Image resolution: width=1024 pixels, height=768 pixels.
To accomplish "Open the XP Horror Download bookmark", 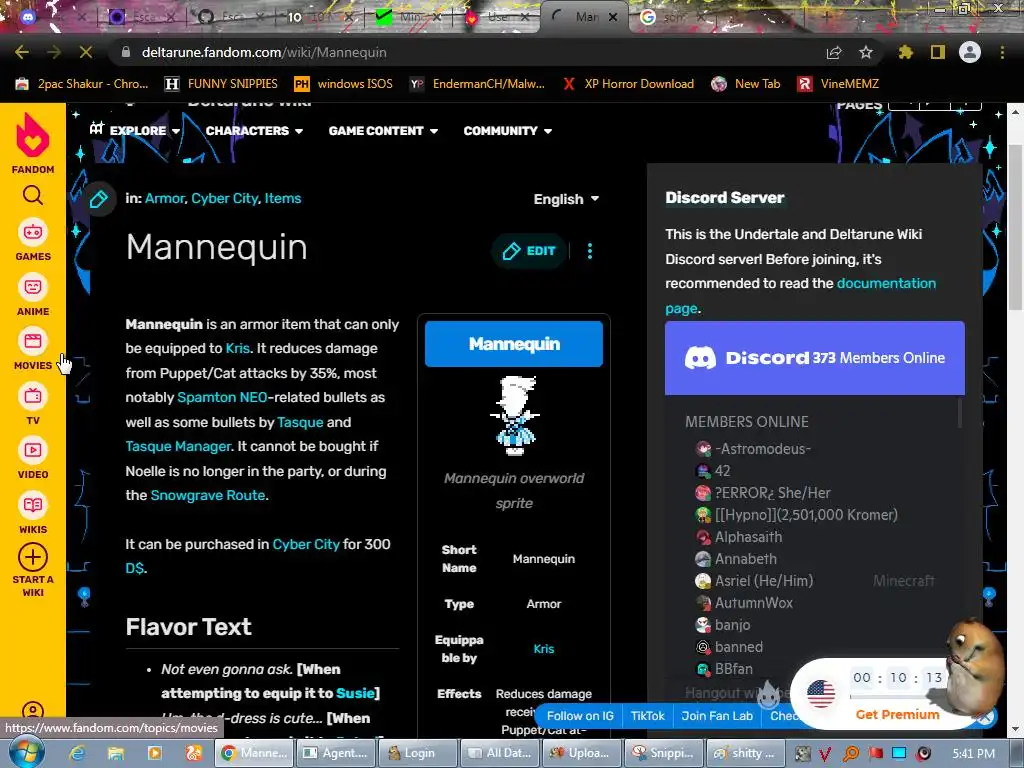I will click(x=628, y=84).
